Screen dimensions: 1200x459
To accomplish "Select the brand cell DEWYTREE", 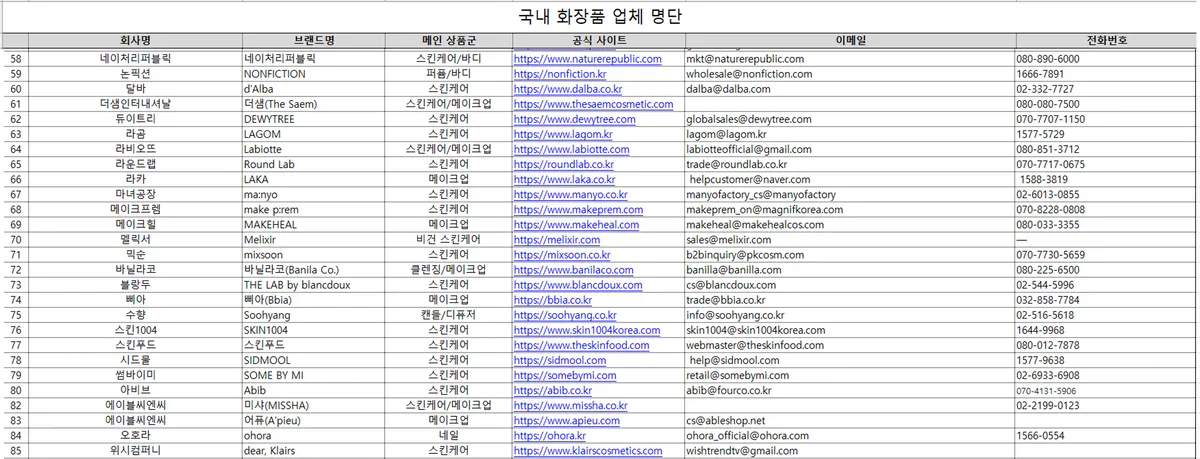I will tap(315, 119).
